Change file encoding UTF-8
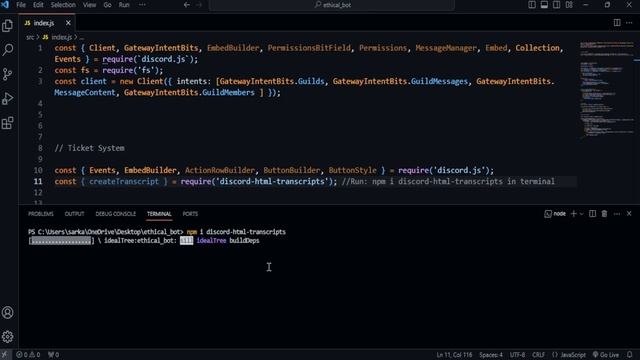 (x=517, y=355)
